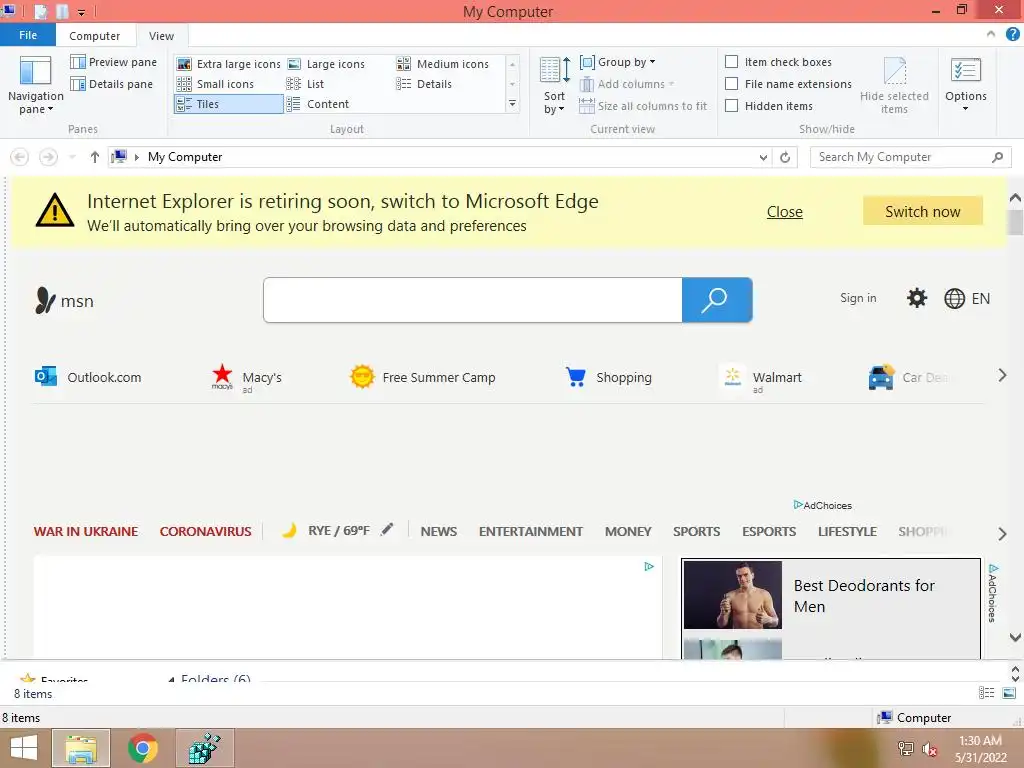The image size is (1024, 768).
Task: Open the Free Summer Camp link
Action: coord(423,377)
